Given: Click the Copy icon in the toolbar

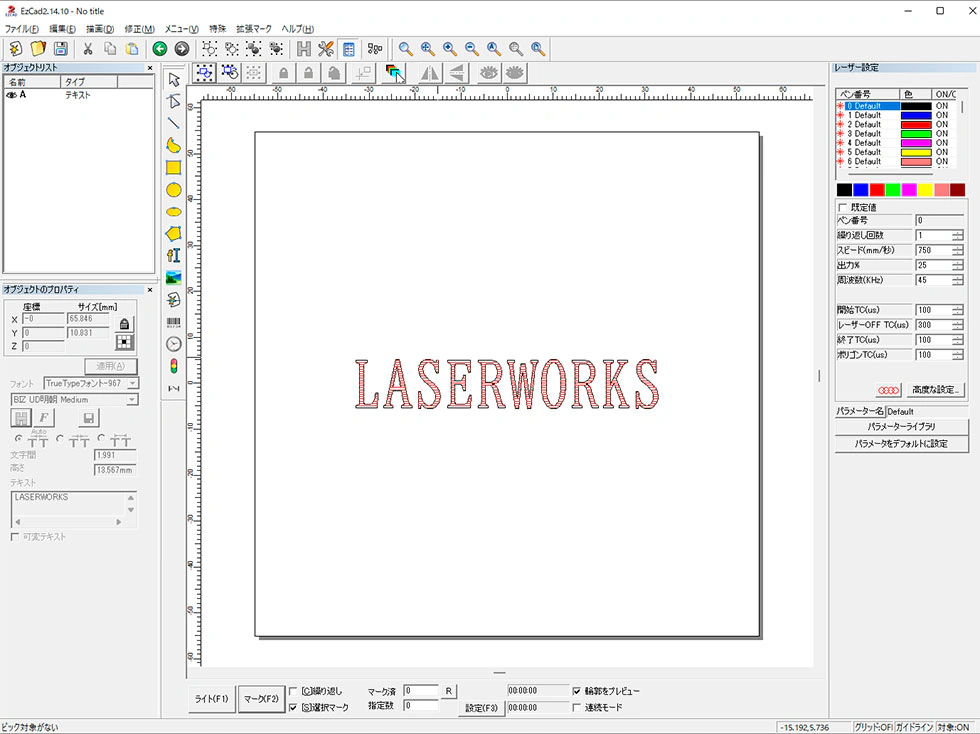Looking at the screenshot, I should pyautogui.click(x=110, y=49).
